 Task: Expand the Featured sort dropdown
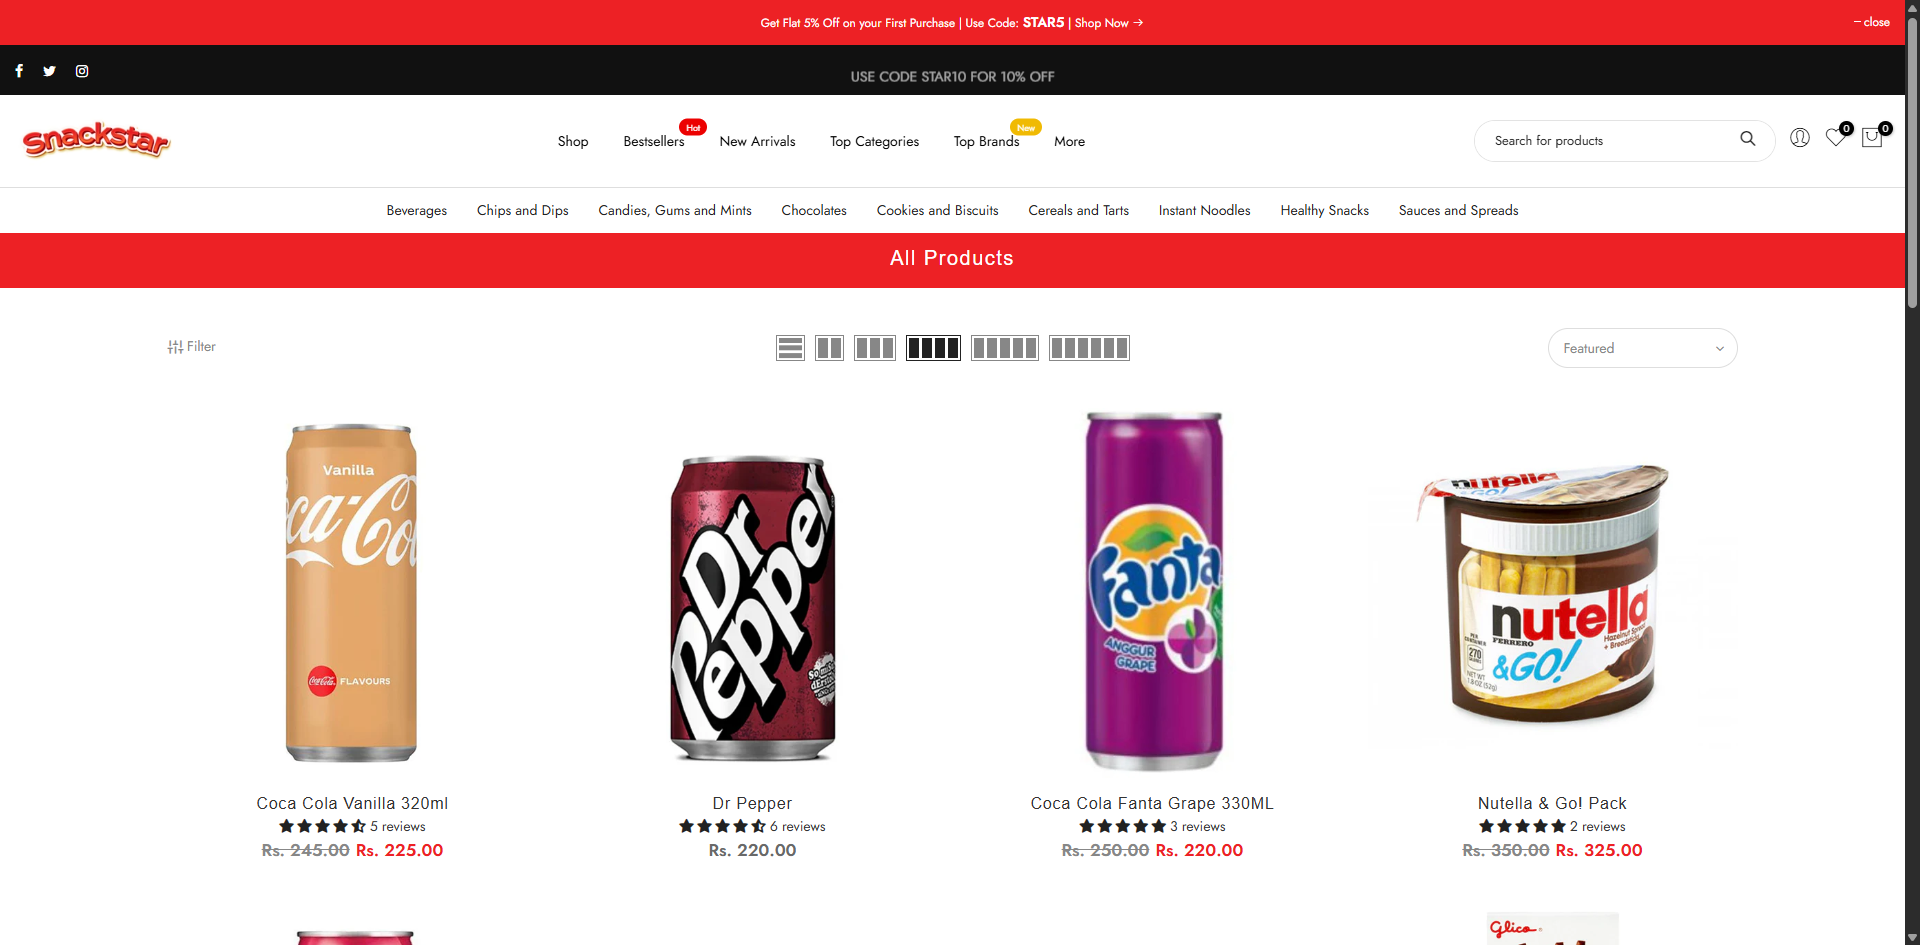pyautogui.click(x=1642, y=348)
